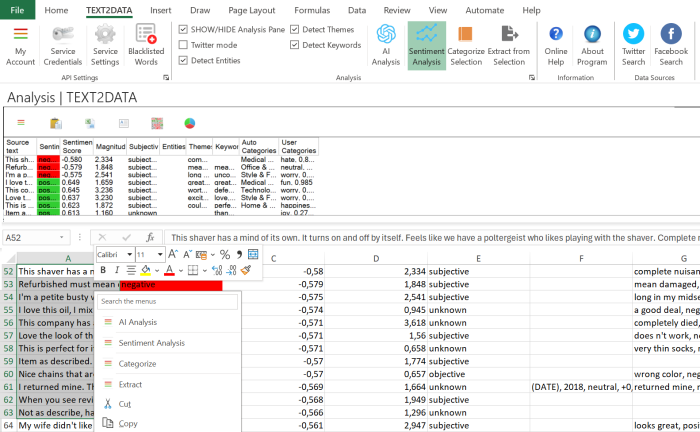Select column D header
This screenshot has width=700, height=432.
pyautogui.click(x=376, y=258)
